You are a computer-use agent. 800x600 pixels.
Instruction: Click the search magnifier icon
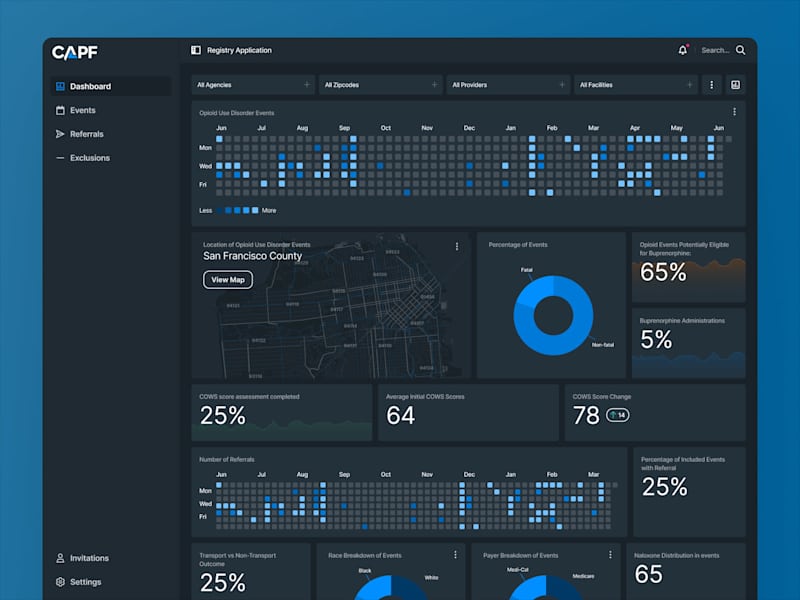pyautogui.click(x=740, y=50)
